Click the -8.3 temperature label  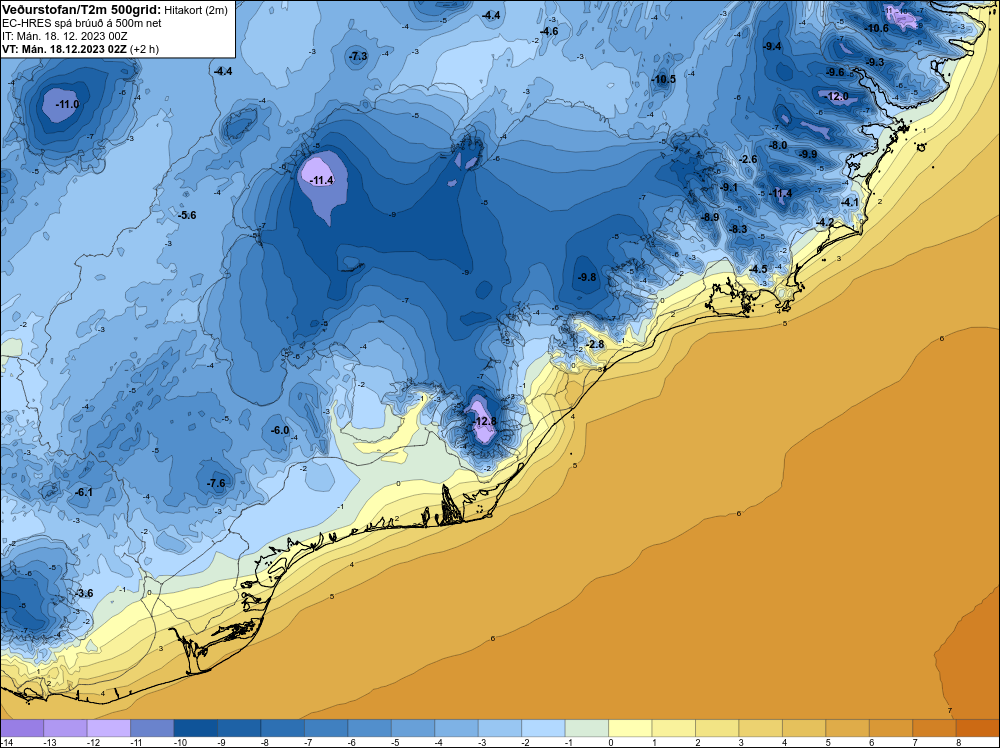coord(738,229)
